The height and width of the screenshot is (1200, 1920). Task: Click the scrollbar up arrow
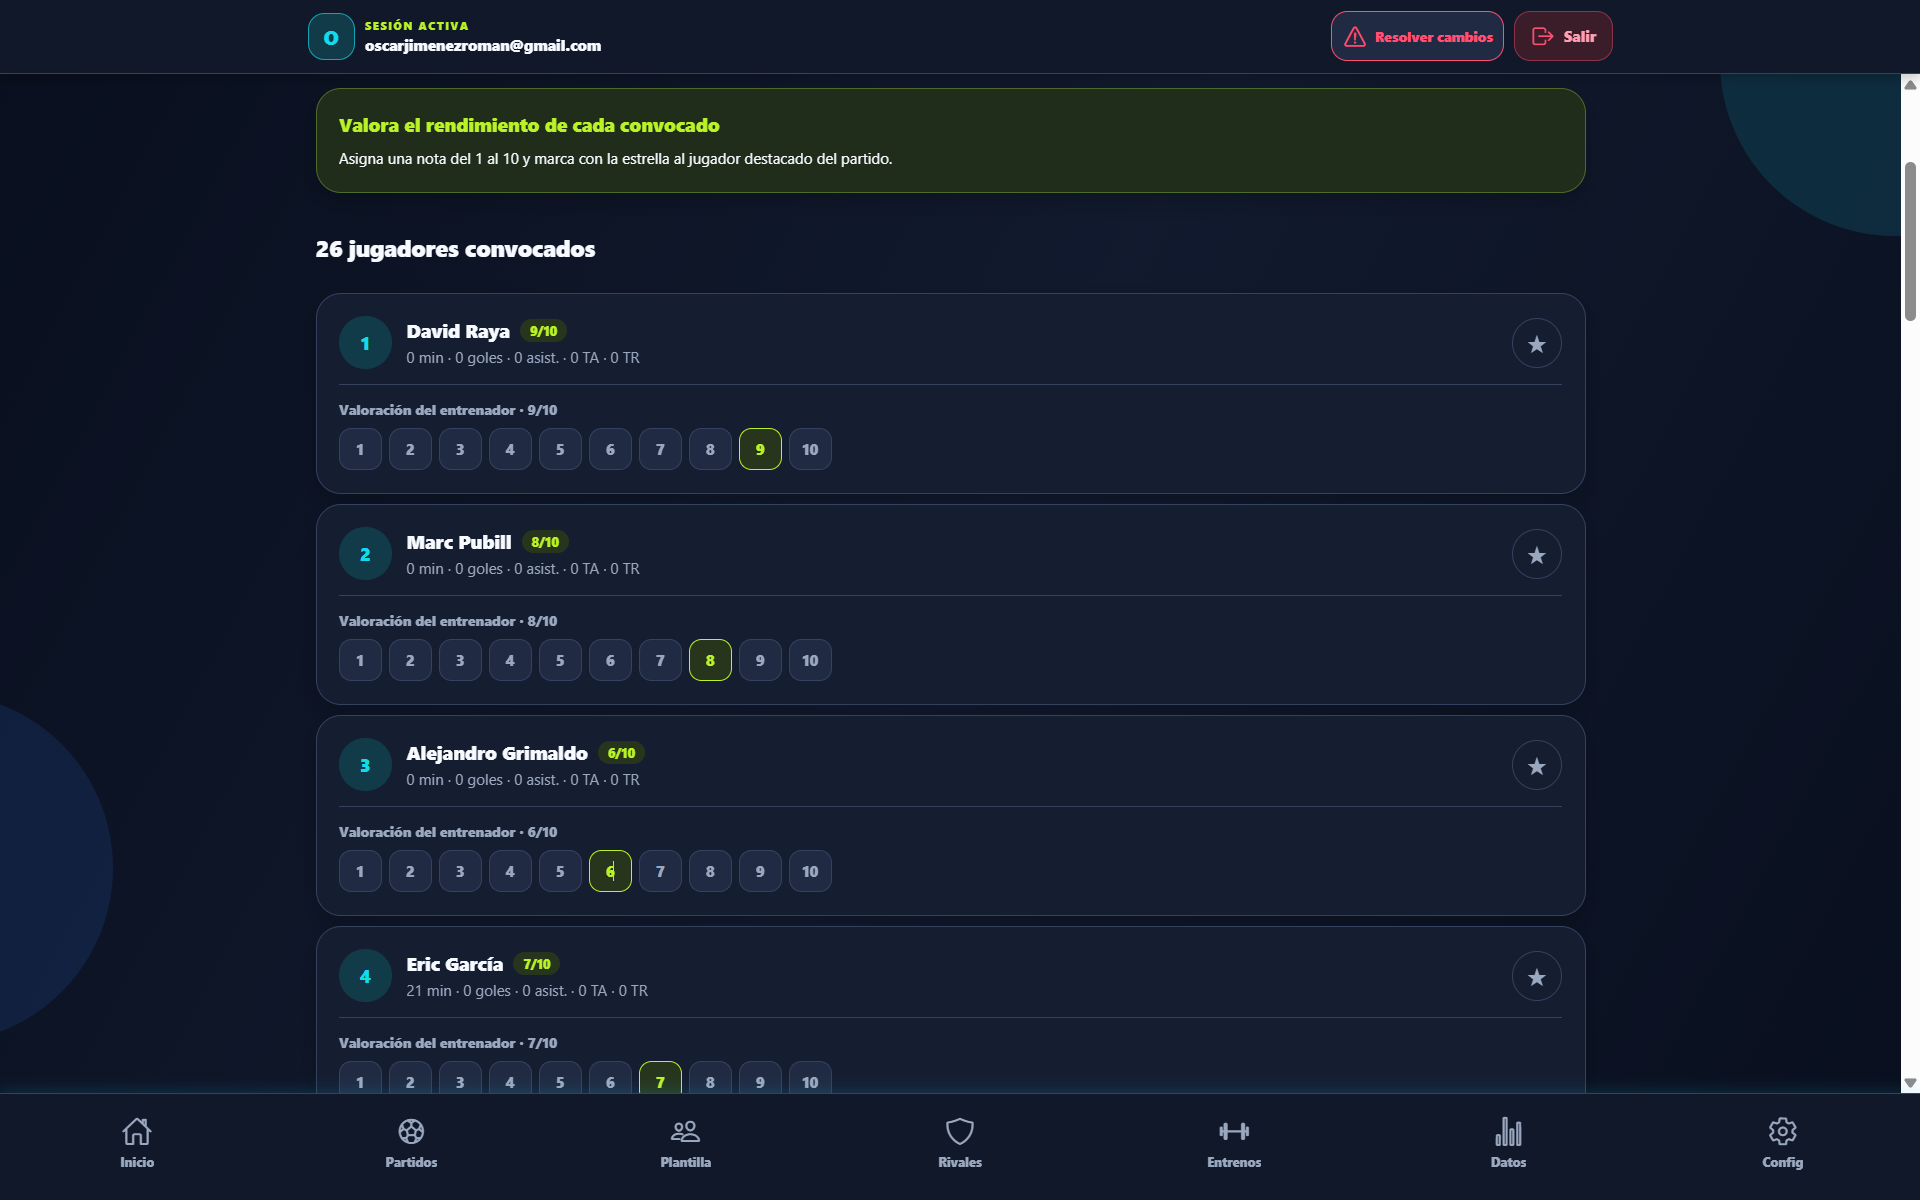point(1910,84)
